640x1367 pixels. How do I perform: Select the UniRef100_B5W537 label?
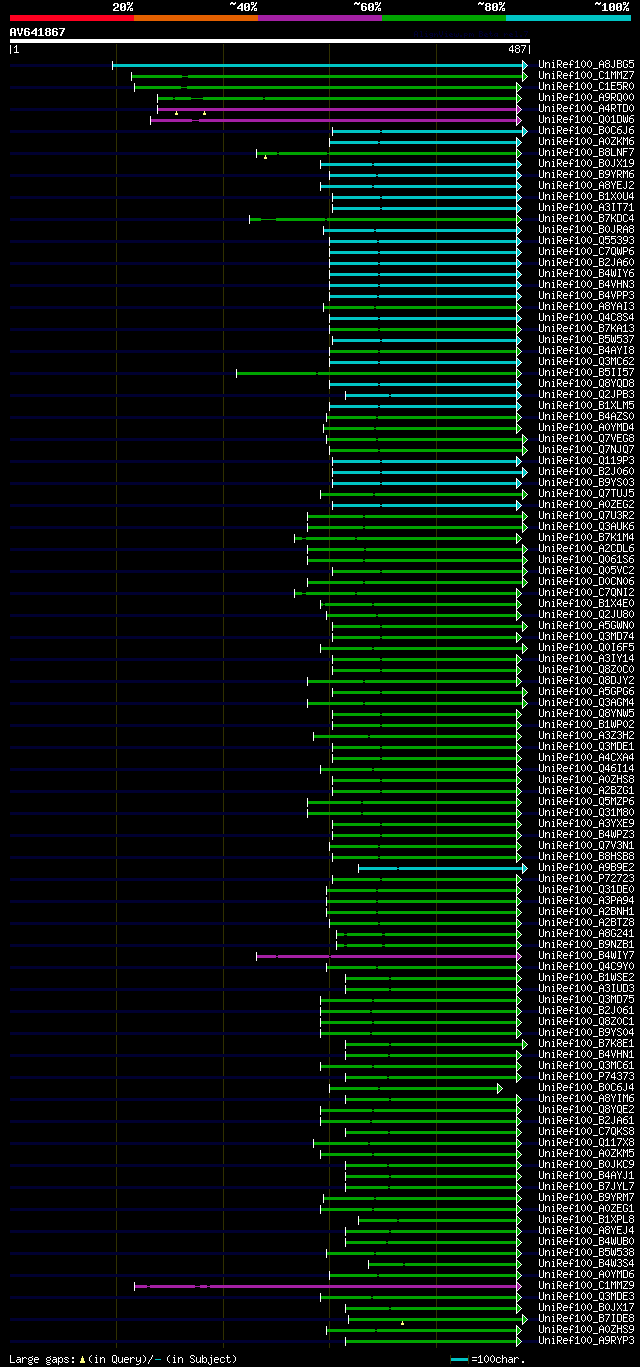pos(586,340)
